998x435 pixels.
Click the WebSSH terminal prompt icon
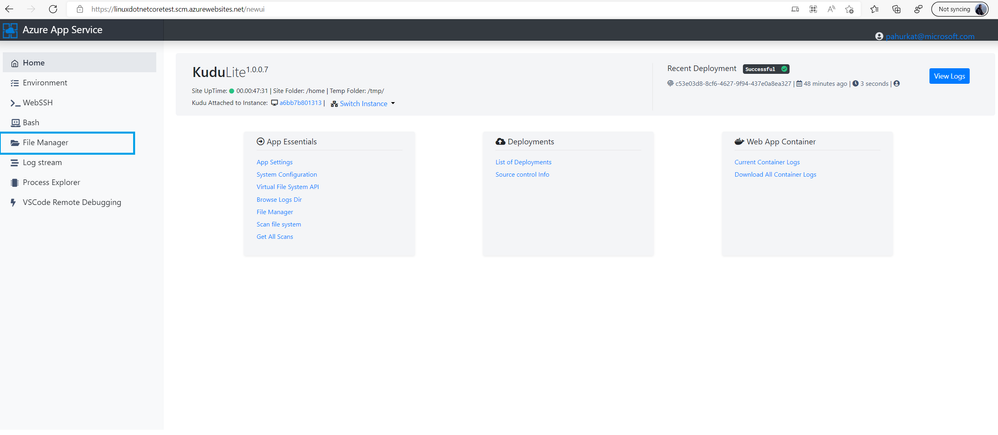click(x=15, y=103)
